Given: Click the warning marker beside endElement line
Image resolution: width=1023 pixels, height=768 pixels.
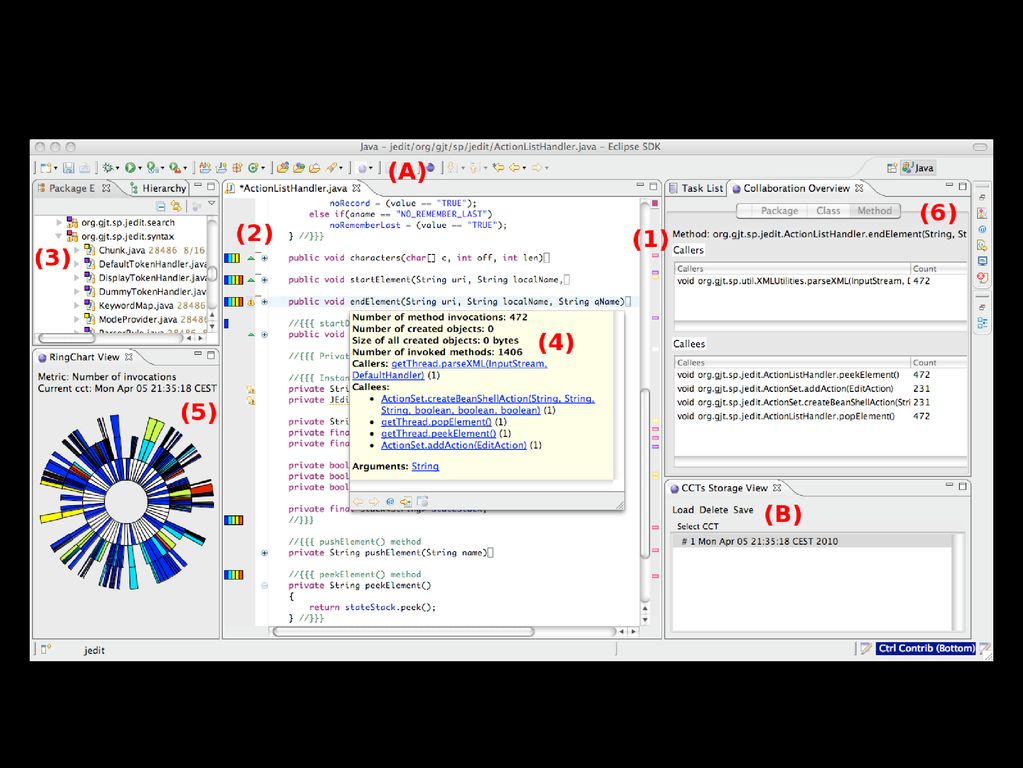Looking at the screenshot, I should click(x=251, y=302).
